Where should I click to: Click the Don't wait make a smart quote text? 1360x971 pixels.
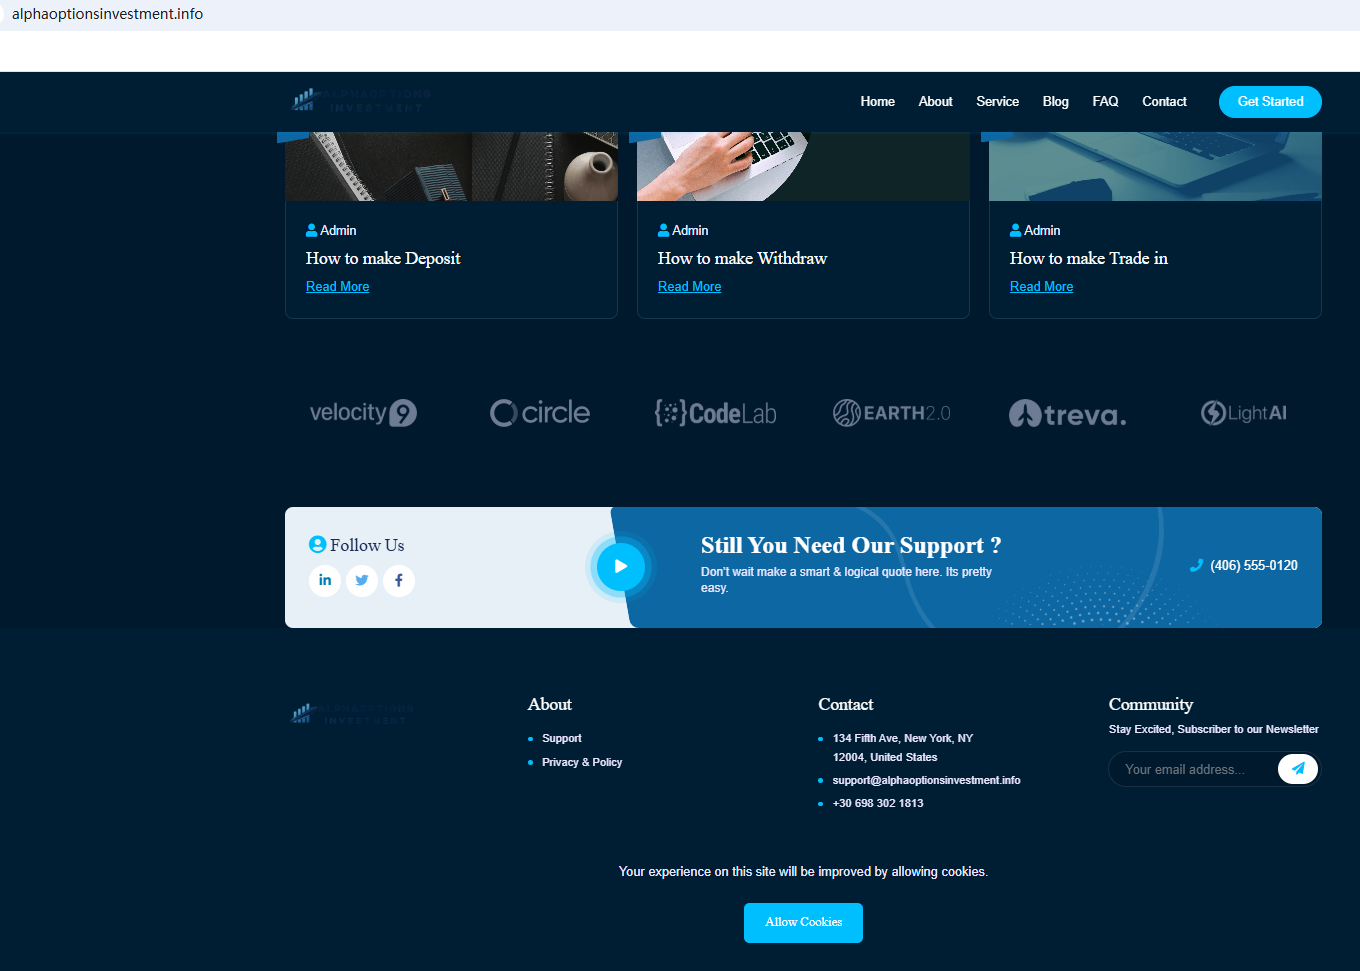[846, 580]
